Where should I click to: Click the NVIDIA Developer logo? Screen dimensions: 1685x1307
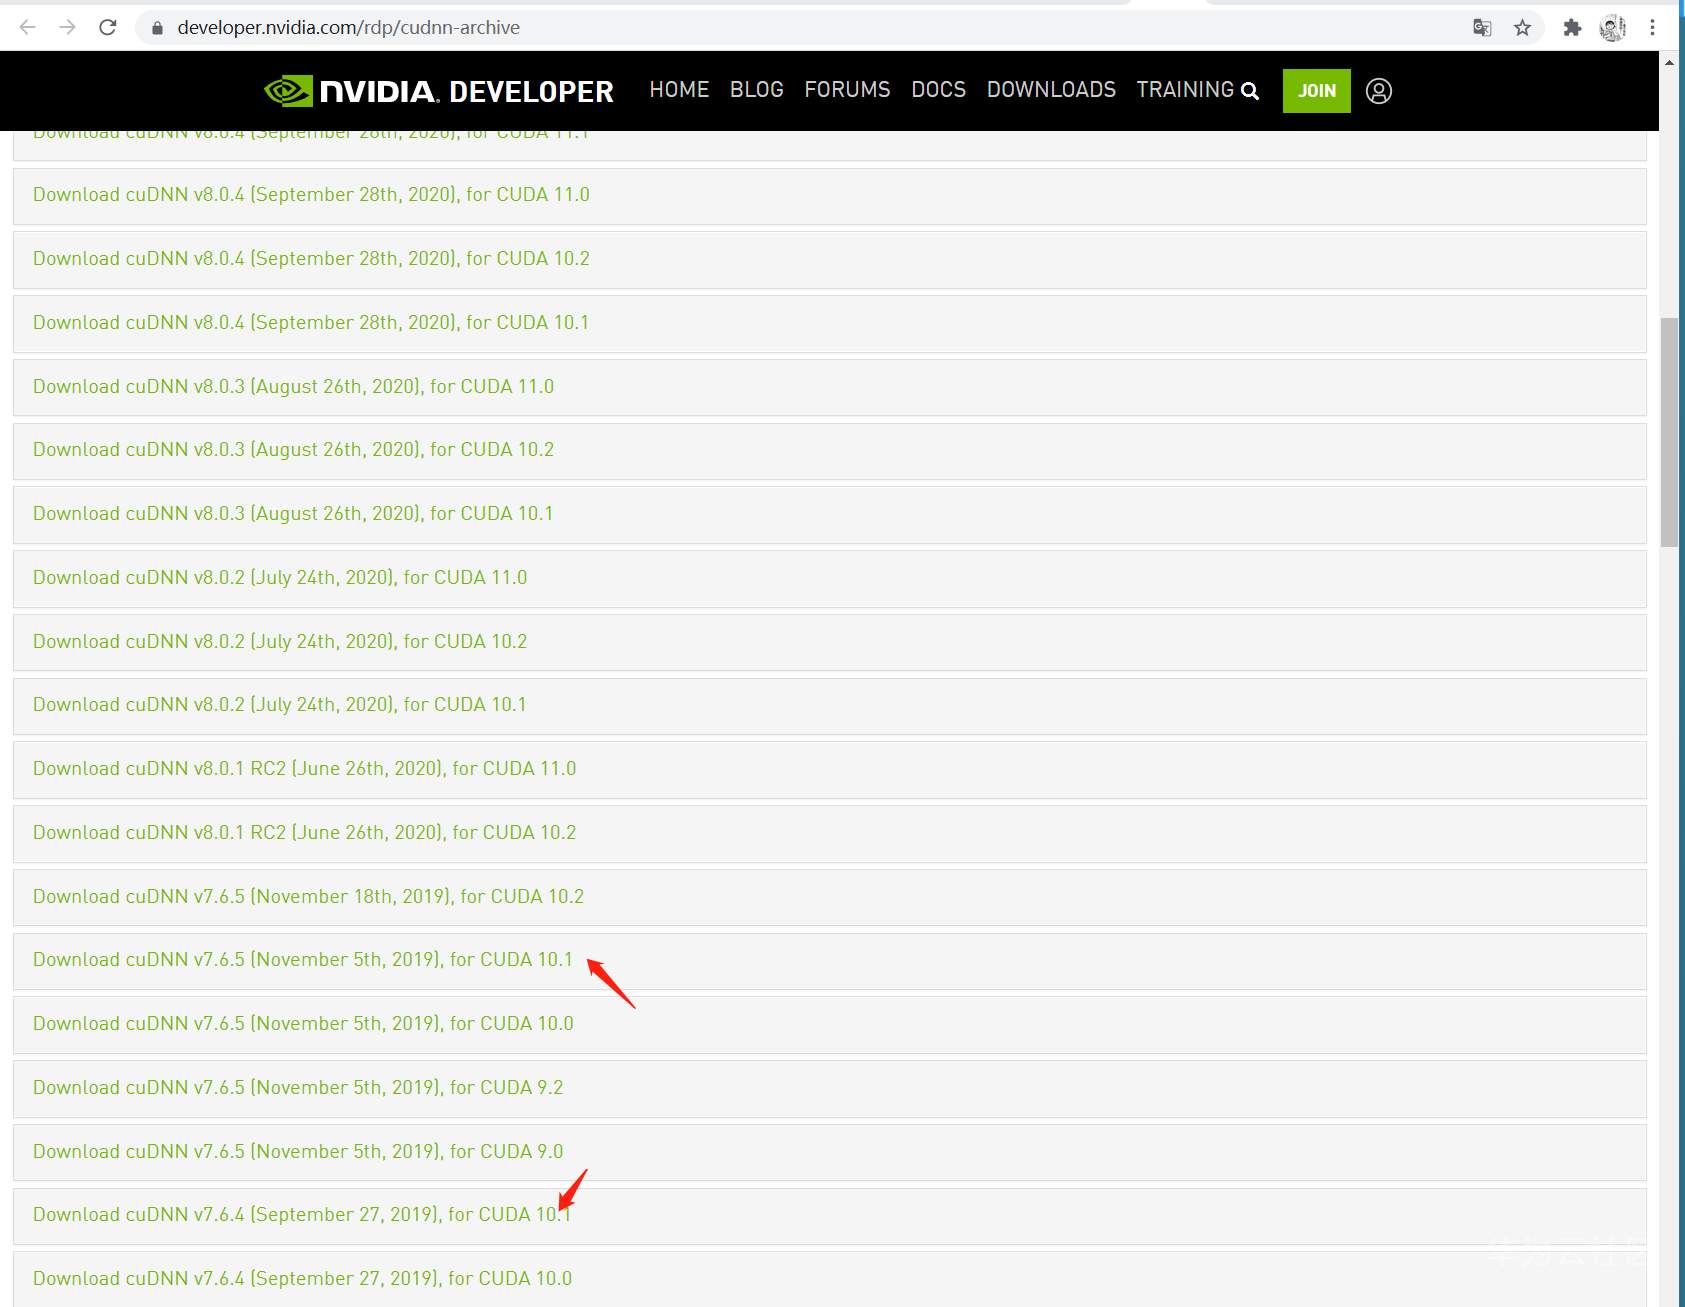click(x=439, y=91)
